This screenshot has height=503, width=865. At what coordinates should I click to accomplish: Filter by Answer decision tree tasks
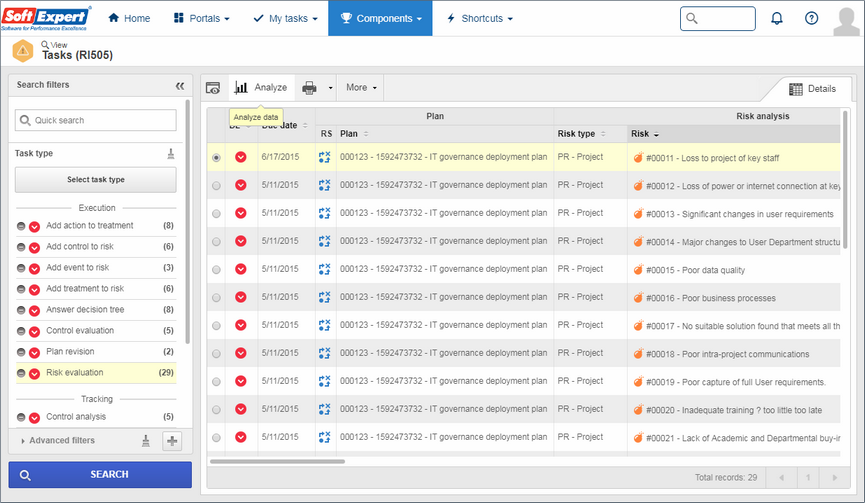tap(96, 310)
